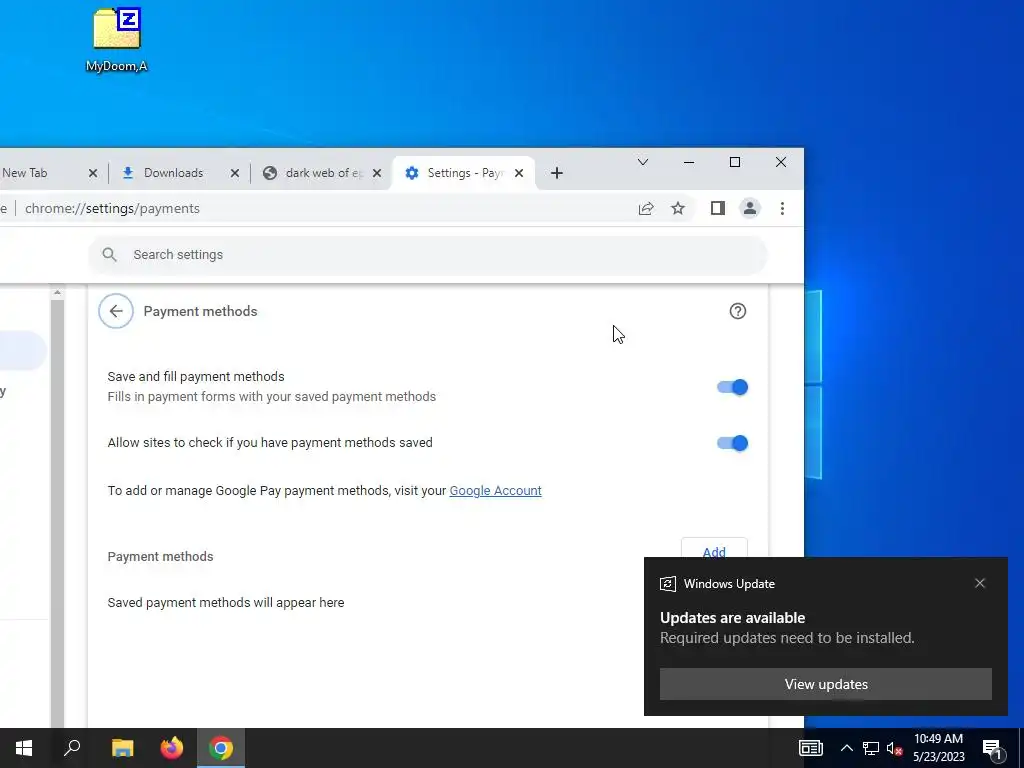Click the globe icon on dark web tab
This screenshot has height=768, width=1024.
click(270, 173)
